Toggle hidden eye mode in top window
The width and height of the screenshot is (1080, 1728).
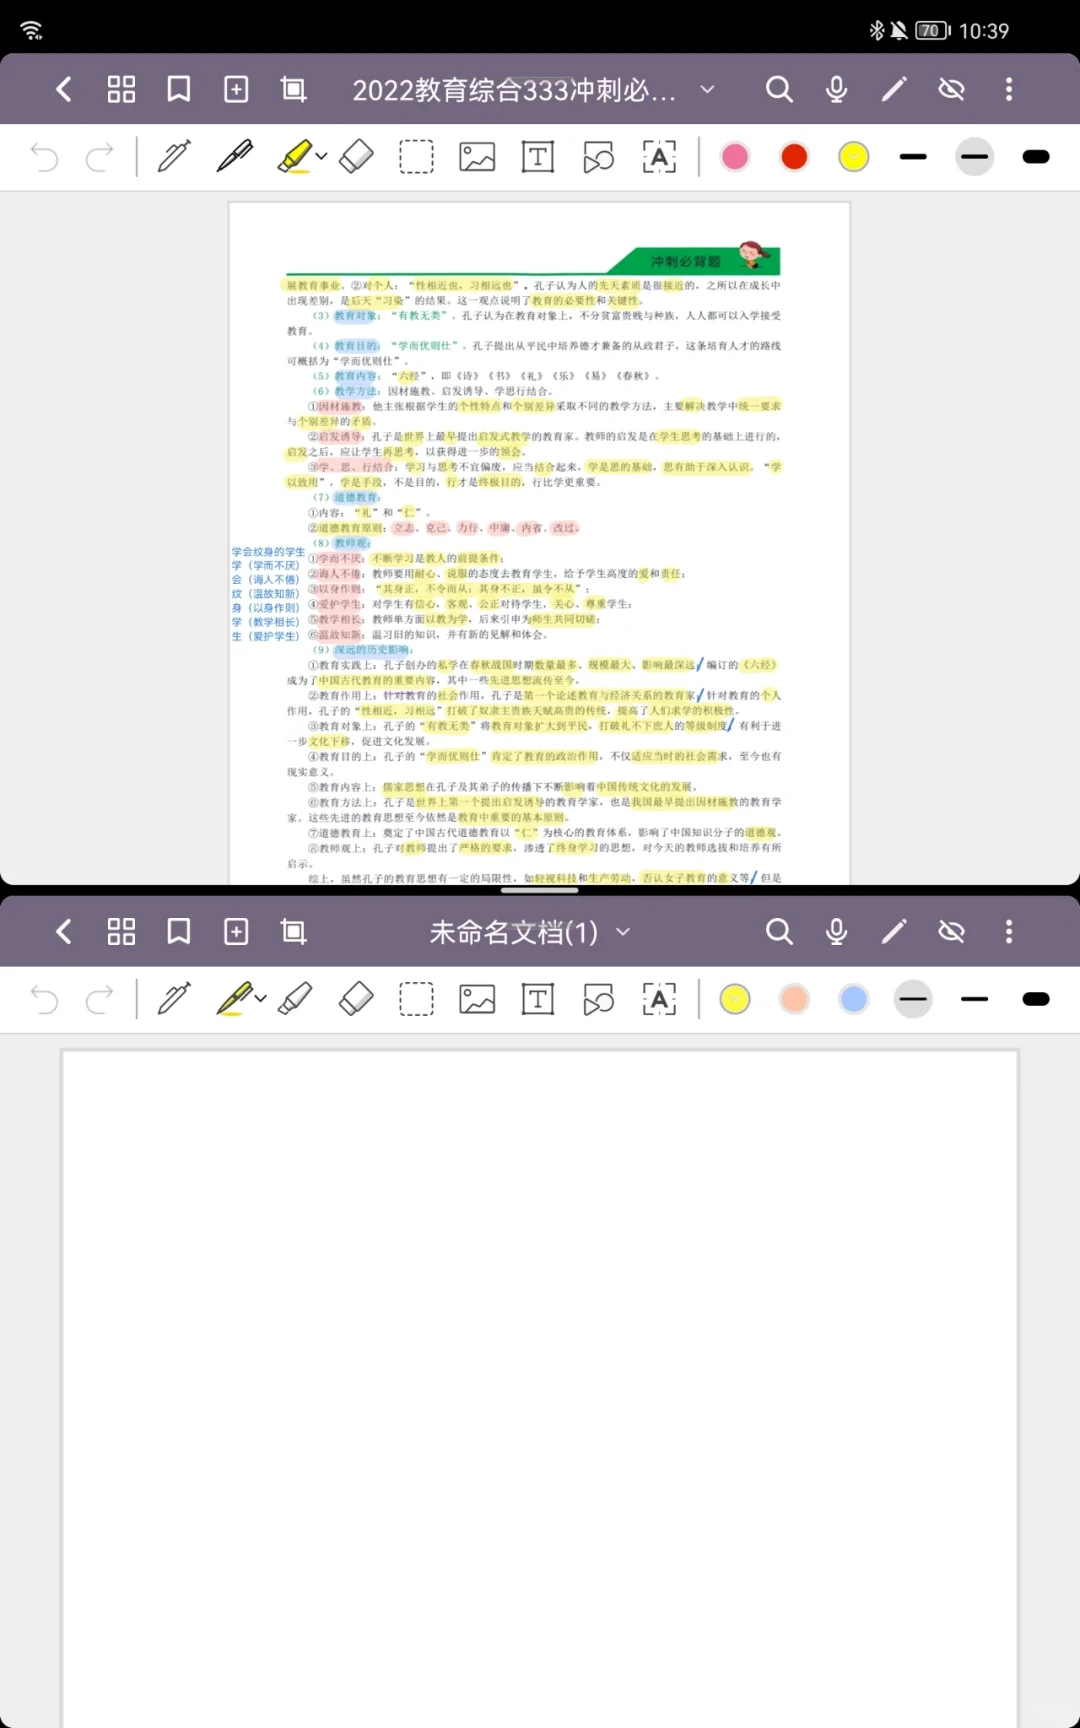pos(951,90)
